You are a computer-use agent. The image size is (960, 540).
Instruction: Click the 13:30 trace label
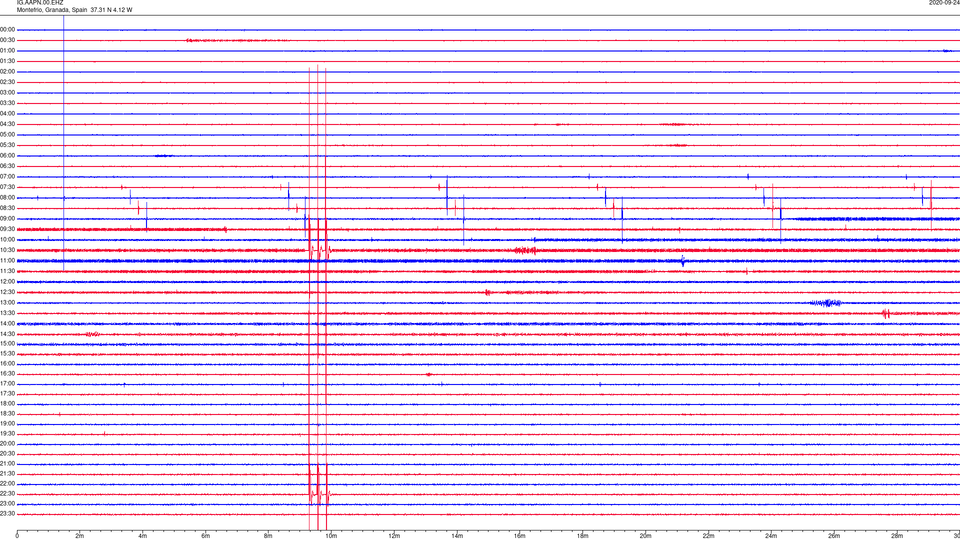[x=8, y=313]
